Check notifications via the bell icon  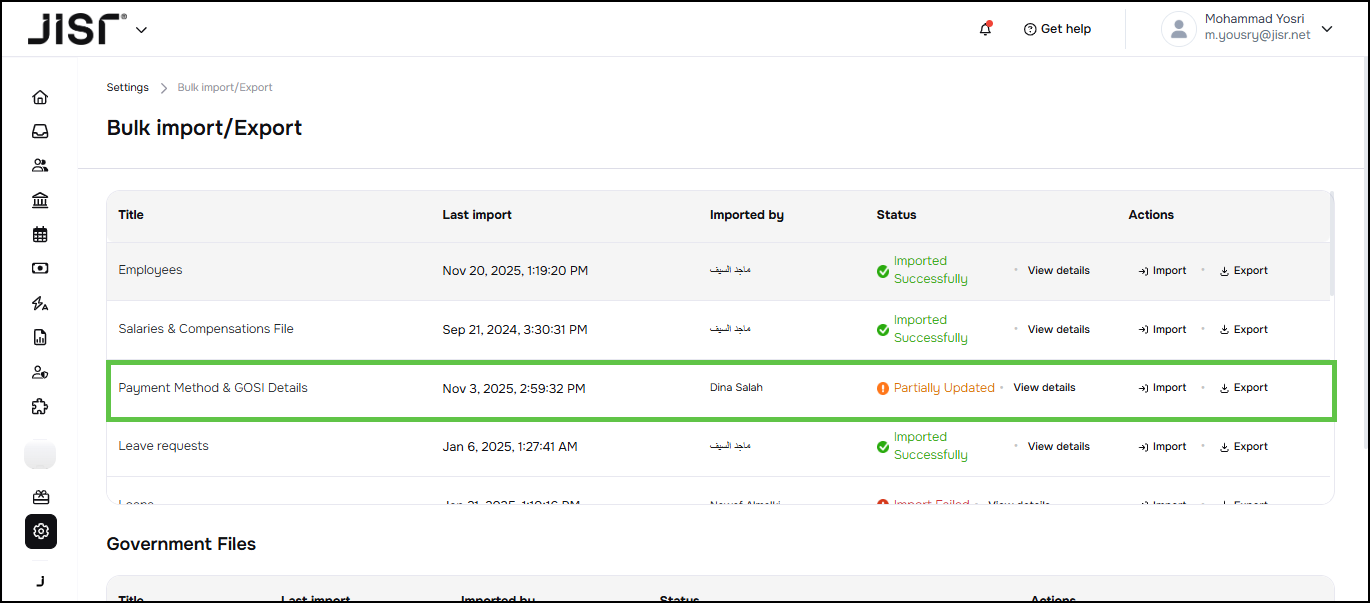(985, 29)
